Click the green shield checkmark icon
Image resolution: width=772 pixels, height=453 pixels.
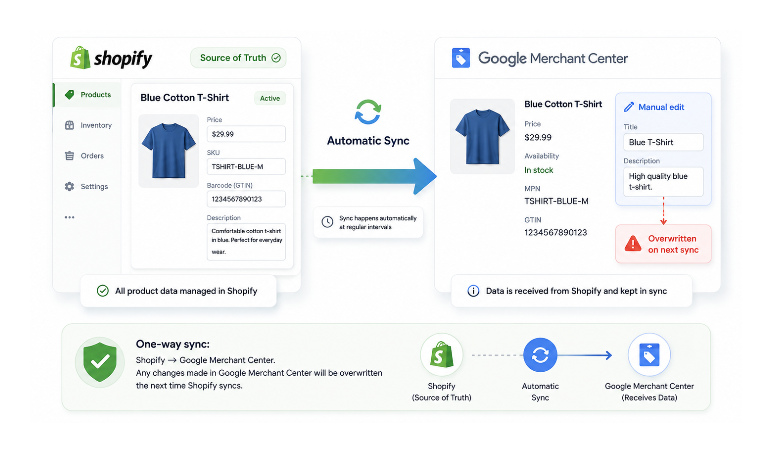click(100, 362)
